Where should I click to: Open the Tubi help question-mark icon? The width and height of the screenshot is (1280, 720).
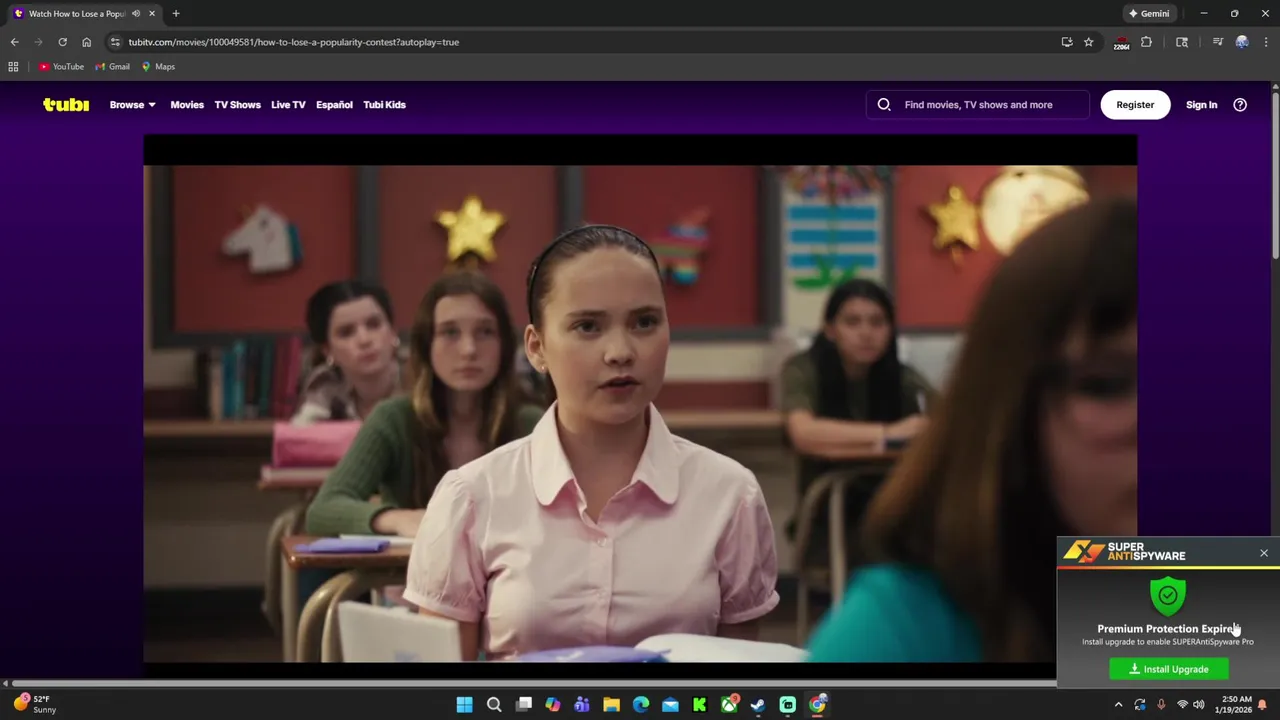click(x=1240, y=104)
